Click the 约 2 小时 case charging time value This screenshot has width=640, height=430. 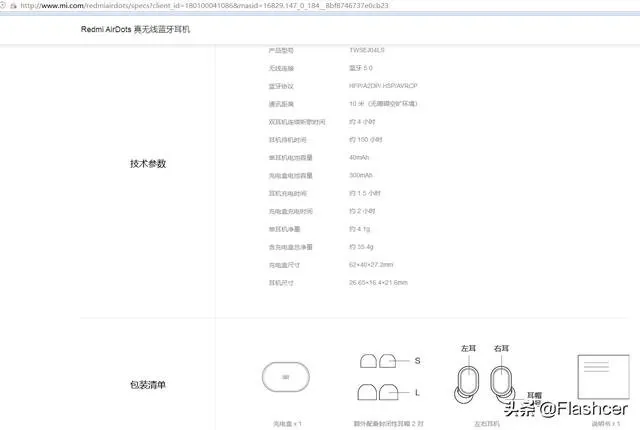[x=362, y=211]
